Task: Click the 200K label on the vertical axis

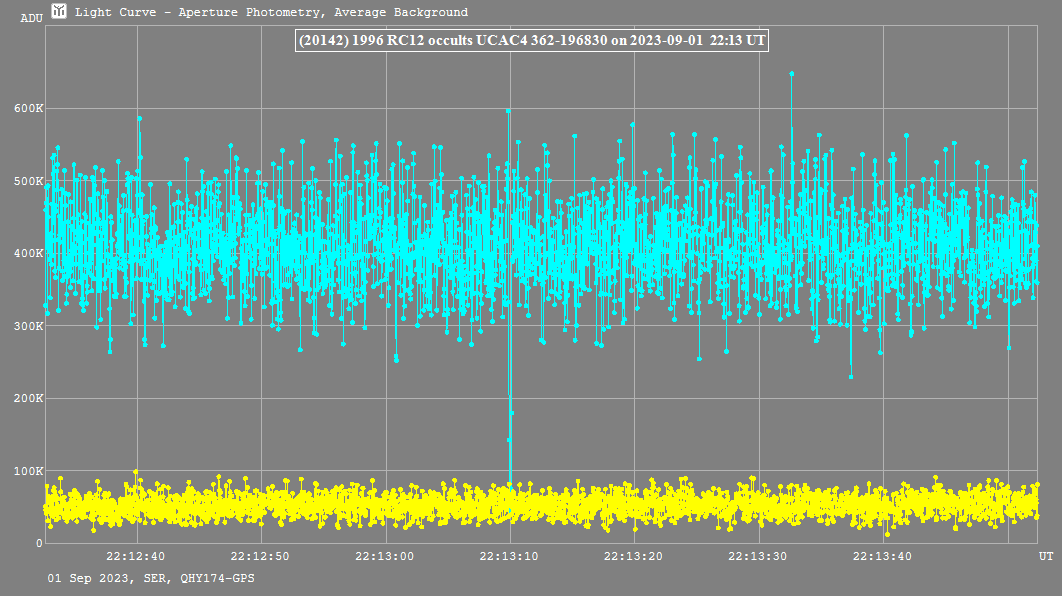Action: point(27,399)
